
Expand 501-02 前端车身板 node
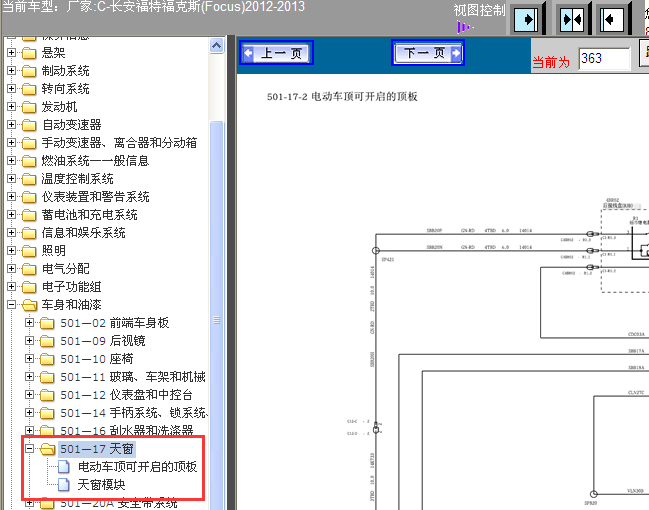(29, 322)
